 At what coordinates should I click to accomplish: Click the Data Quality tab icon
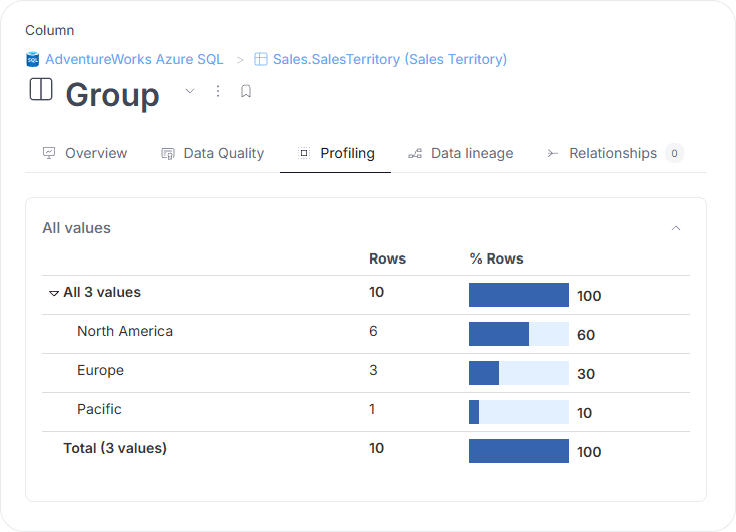168,153
